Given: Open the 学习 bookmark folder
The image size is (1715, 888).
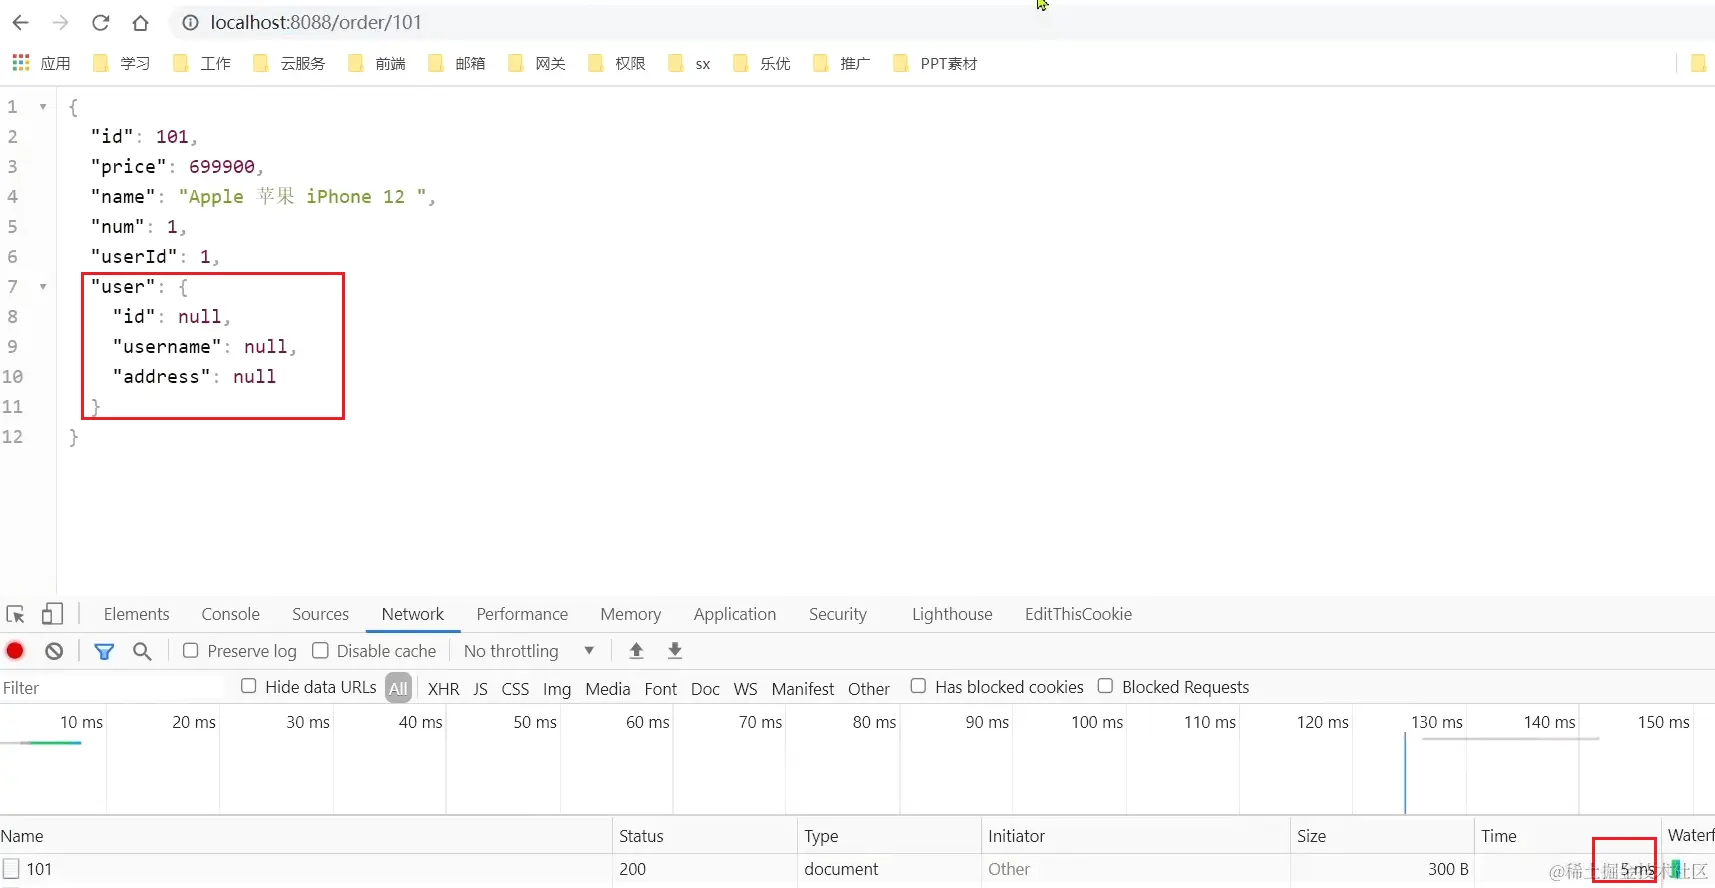Looking at the screenshot, I should [x=121, y=63].
